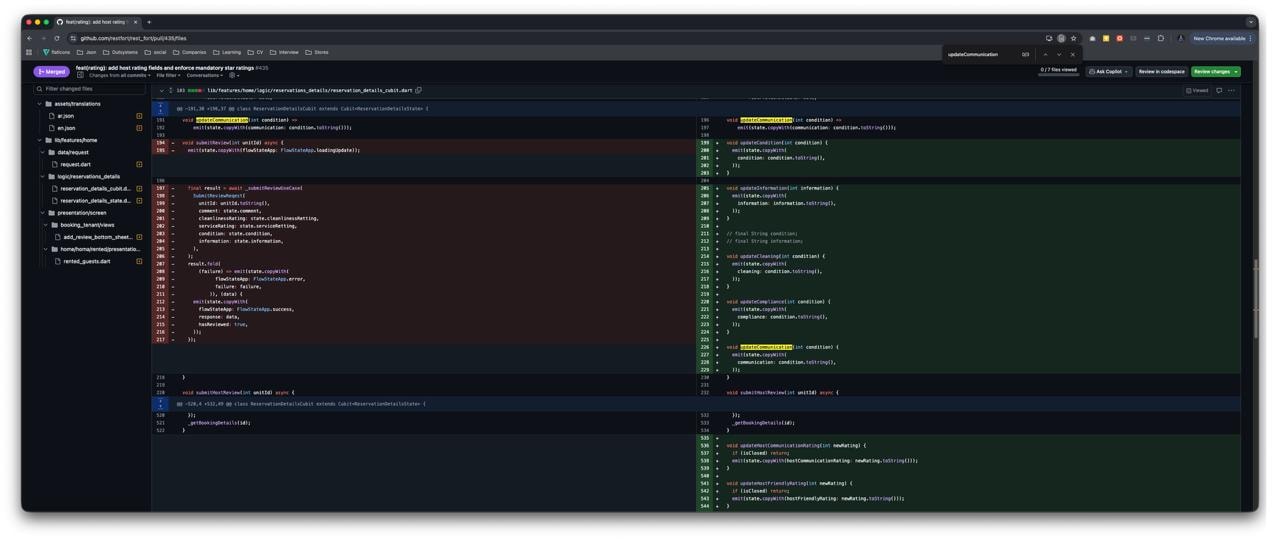Go to next find-in-page match
The height and width of the screenshot is (540, 1280).
click(x=1059, y=54)
